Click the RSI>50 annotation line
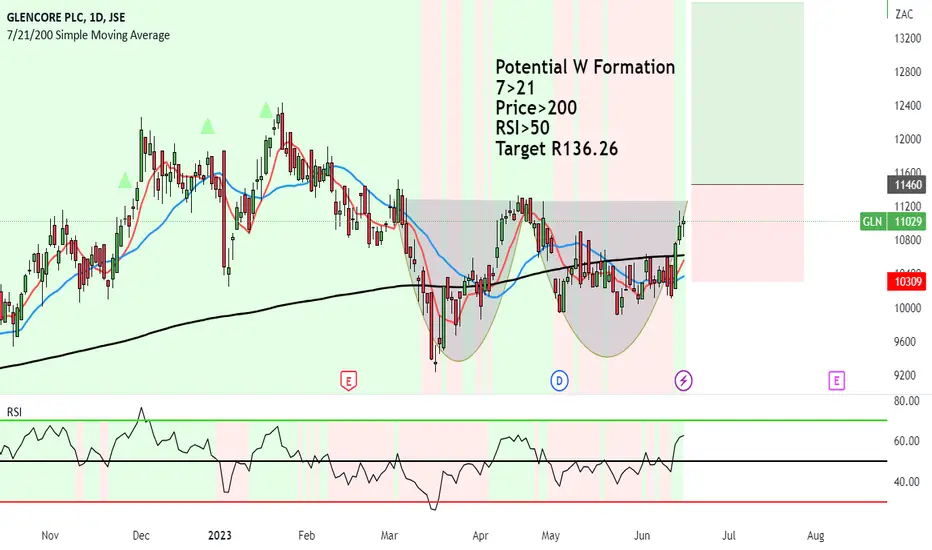The height and width of the screenshot is (550, 932). click(x=522, y=128)
